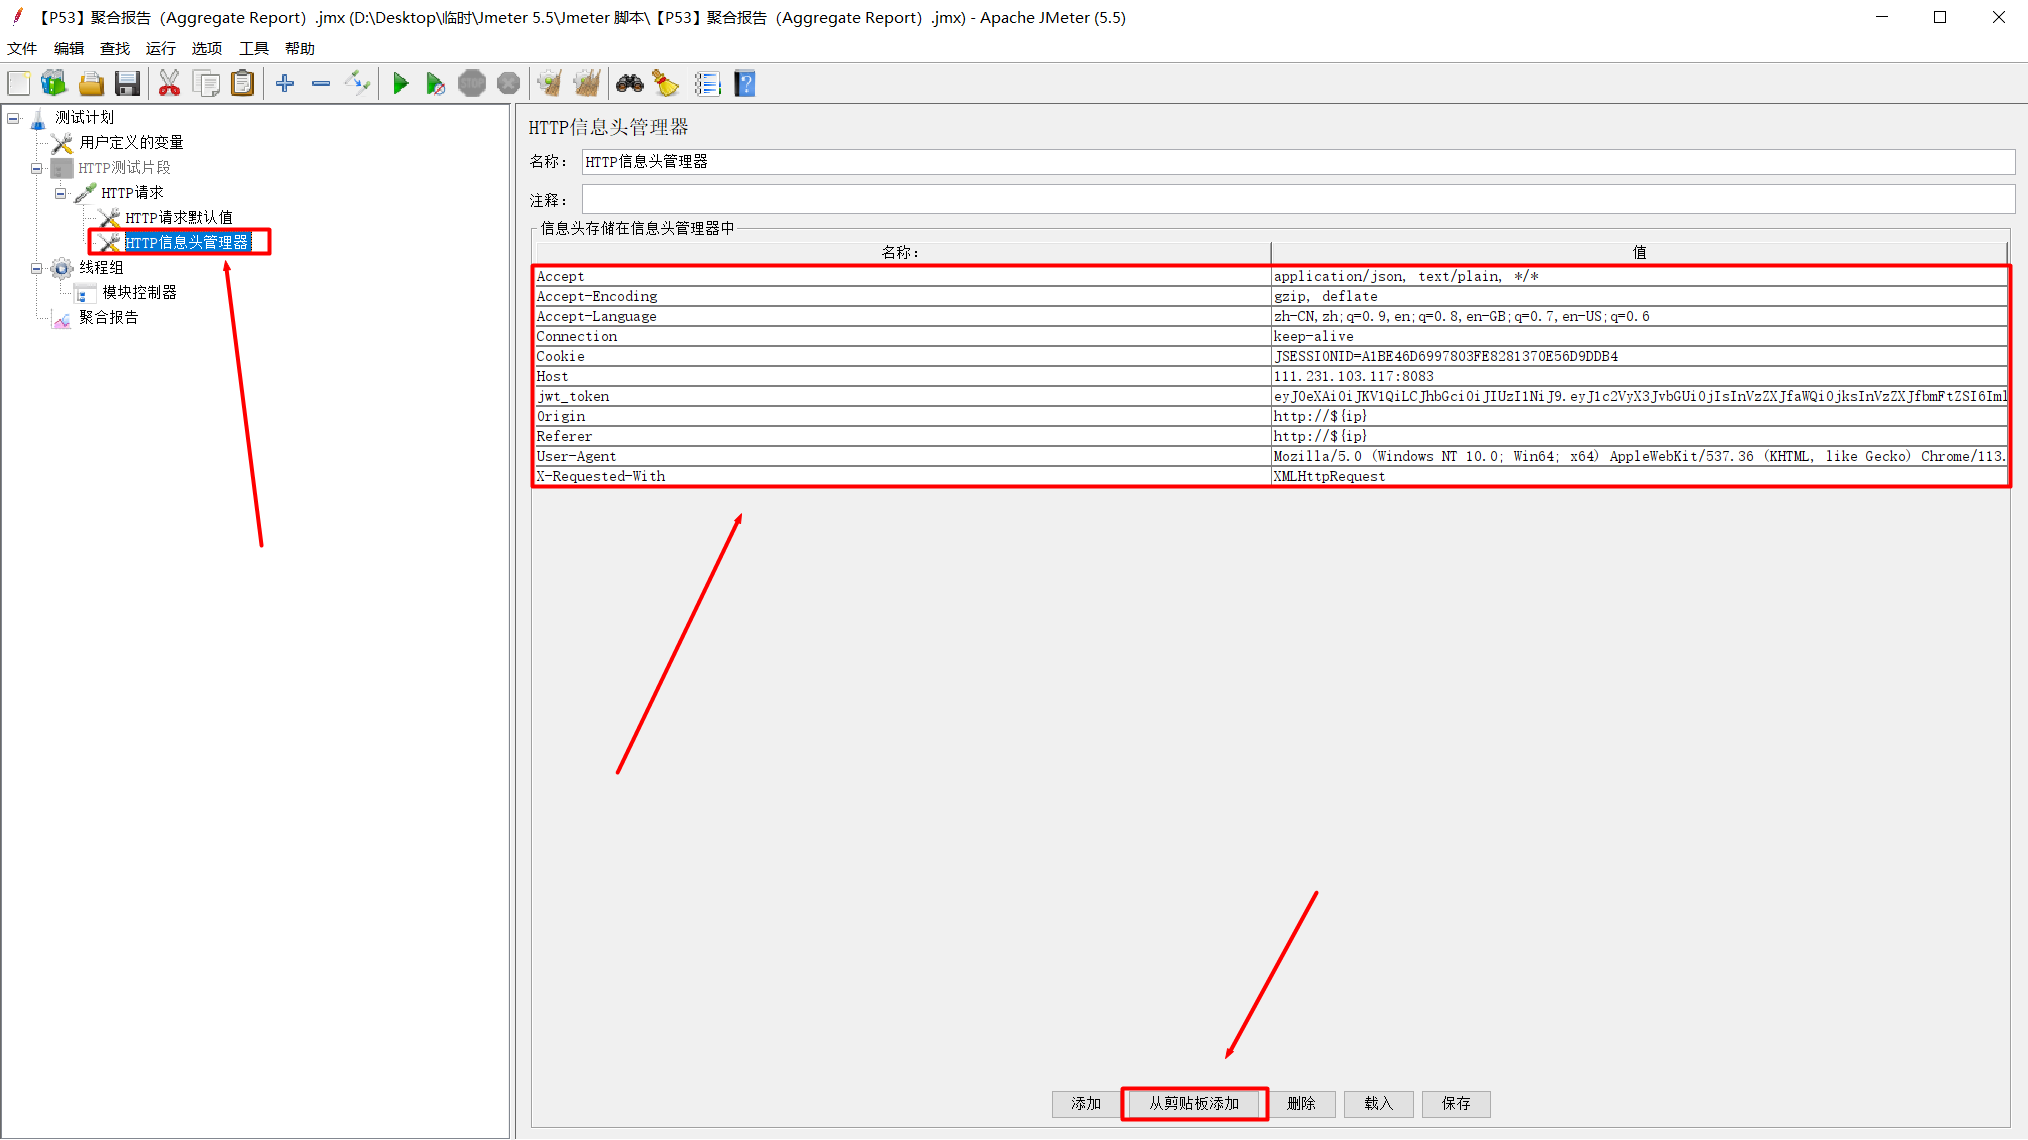2028x1140 pixels.
Task: Click the Save floppy disk icon
Action: click(127, 84)
